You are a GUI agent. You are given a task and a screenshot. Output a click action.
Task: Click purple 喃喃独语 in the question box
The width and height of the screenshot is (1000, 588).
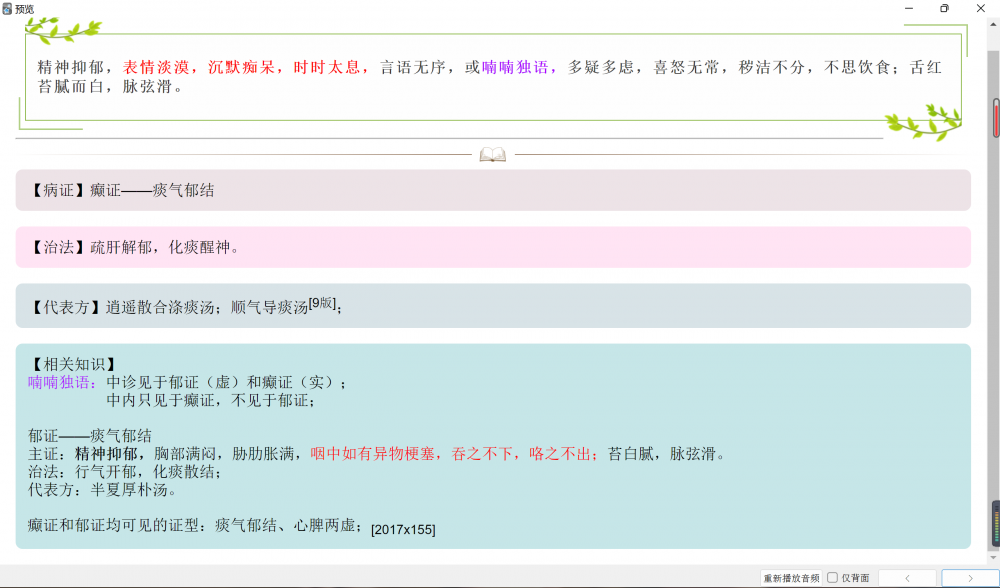[515, 68]
